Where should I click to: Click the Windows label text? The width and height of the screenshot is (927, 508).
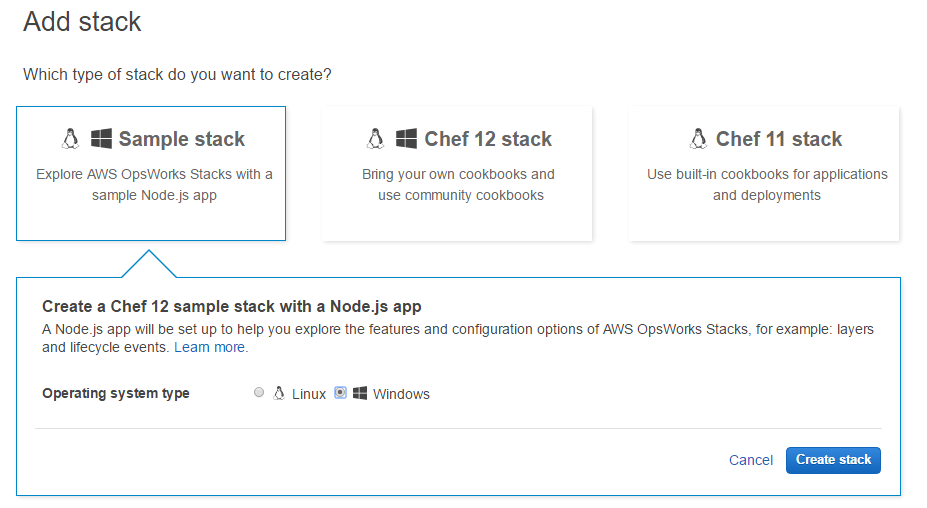click(x=401, y=394)
